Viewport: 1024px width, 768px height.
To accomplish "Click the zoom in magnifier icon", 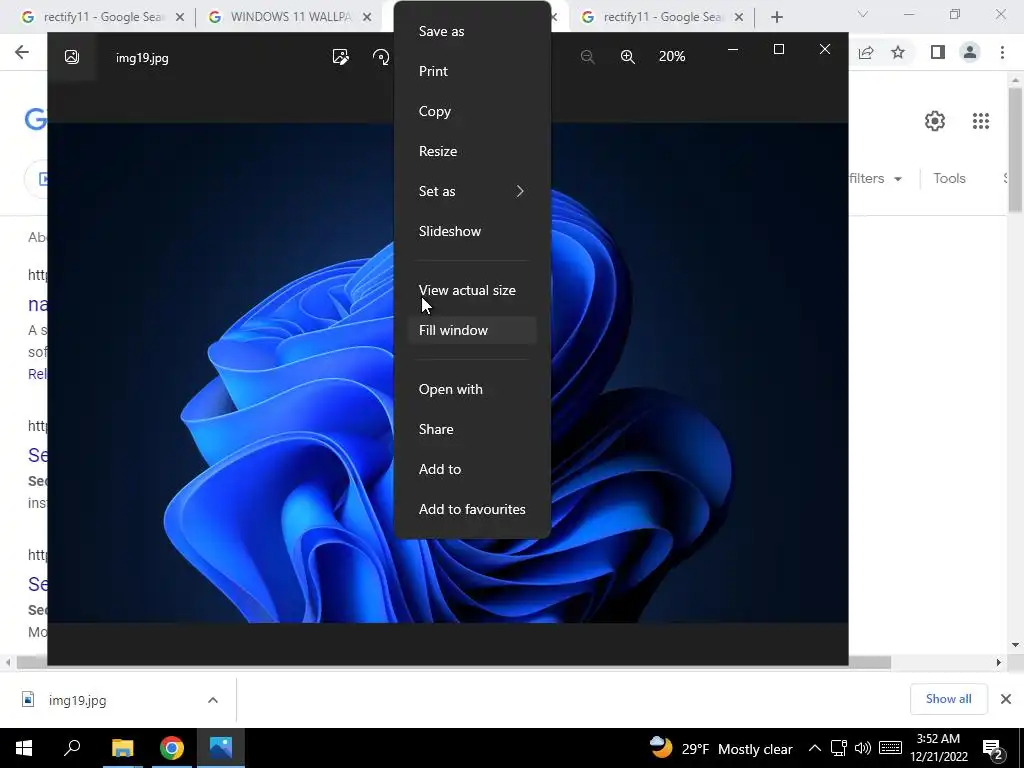I will pyautogui.click(x=628, y=57).
